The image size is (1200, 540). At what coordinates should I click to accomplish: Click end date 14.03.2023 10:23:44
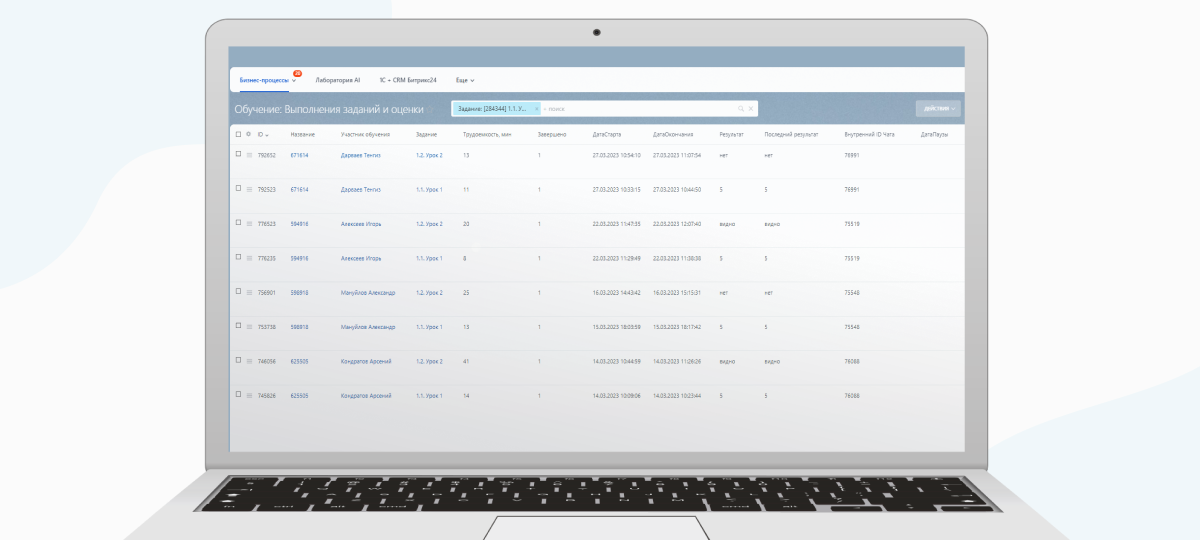677,396
